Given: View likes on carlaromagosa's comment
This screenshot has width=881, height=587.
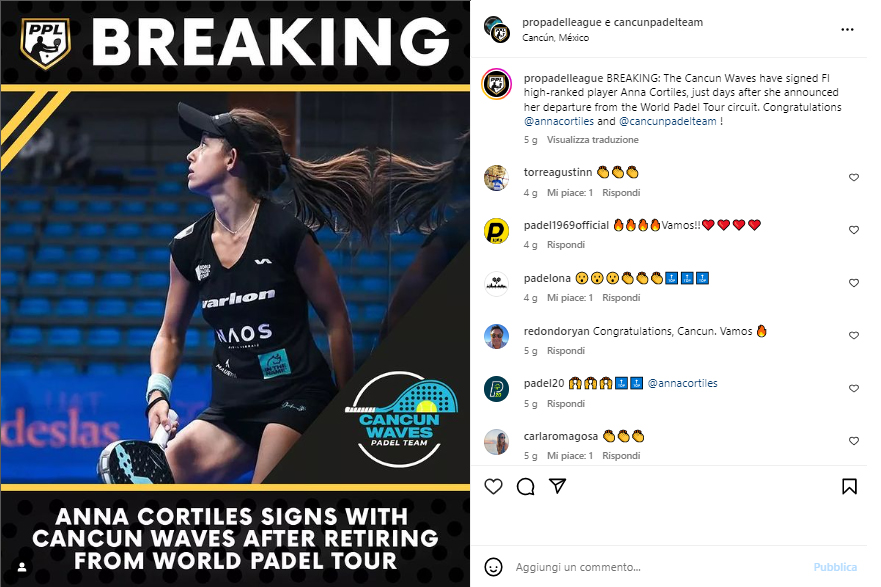Looking at the screenshot, I should [x=570, y=456].
